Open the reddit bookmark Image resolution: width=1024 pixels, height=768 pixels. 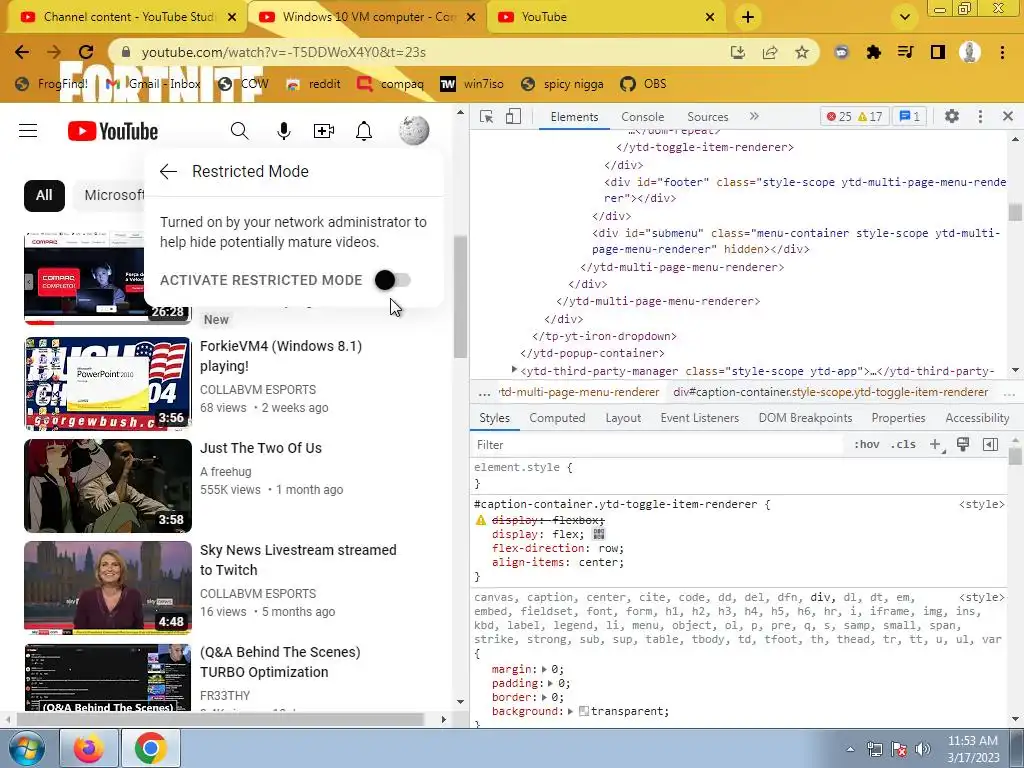pos(313,84)
